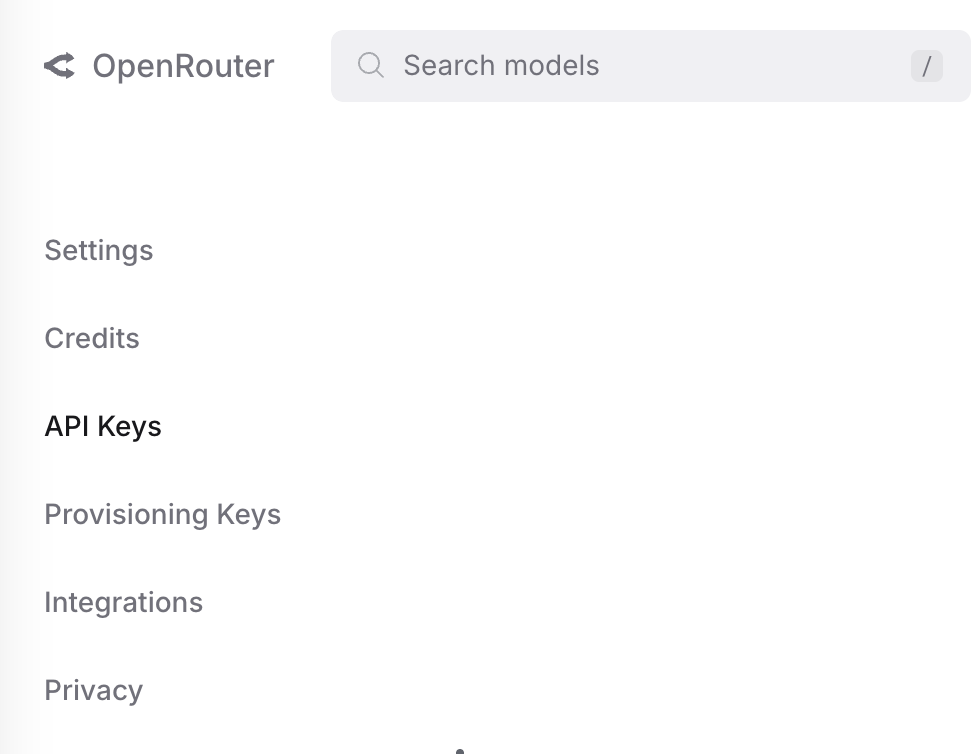
Task: Click the OpenRouter arrows logo
Action: tap(60, 66)
